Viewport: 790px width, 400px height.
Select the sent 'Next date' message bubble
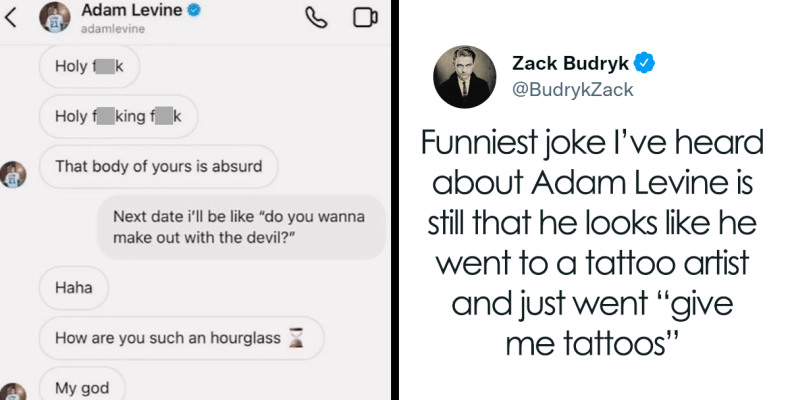tap(242, 227)
